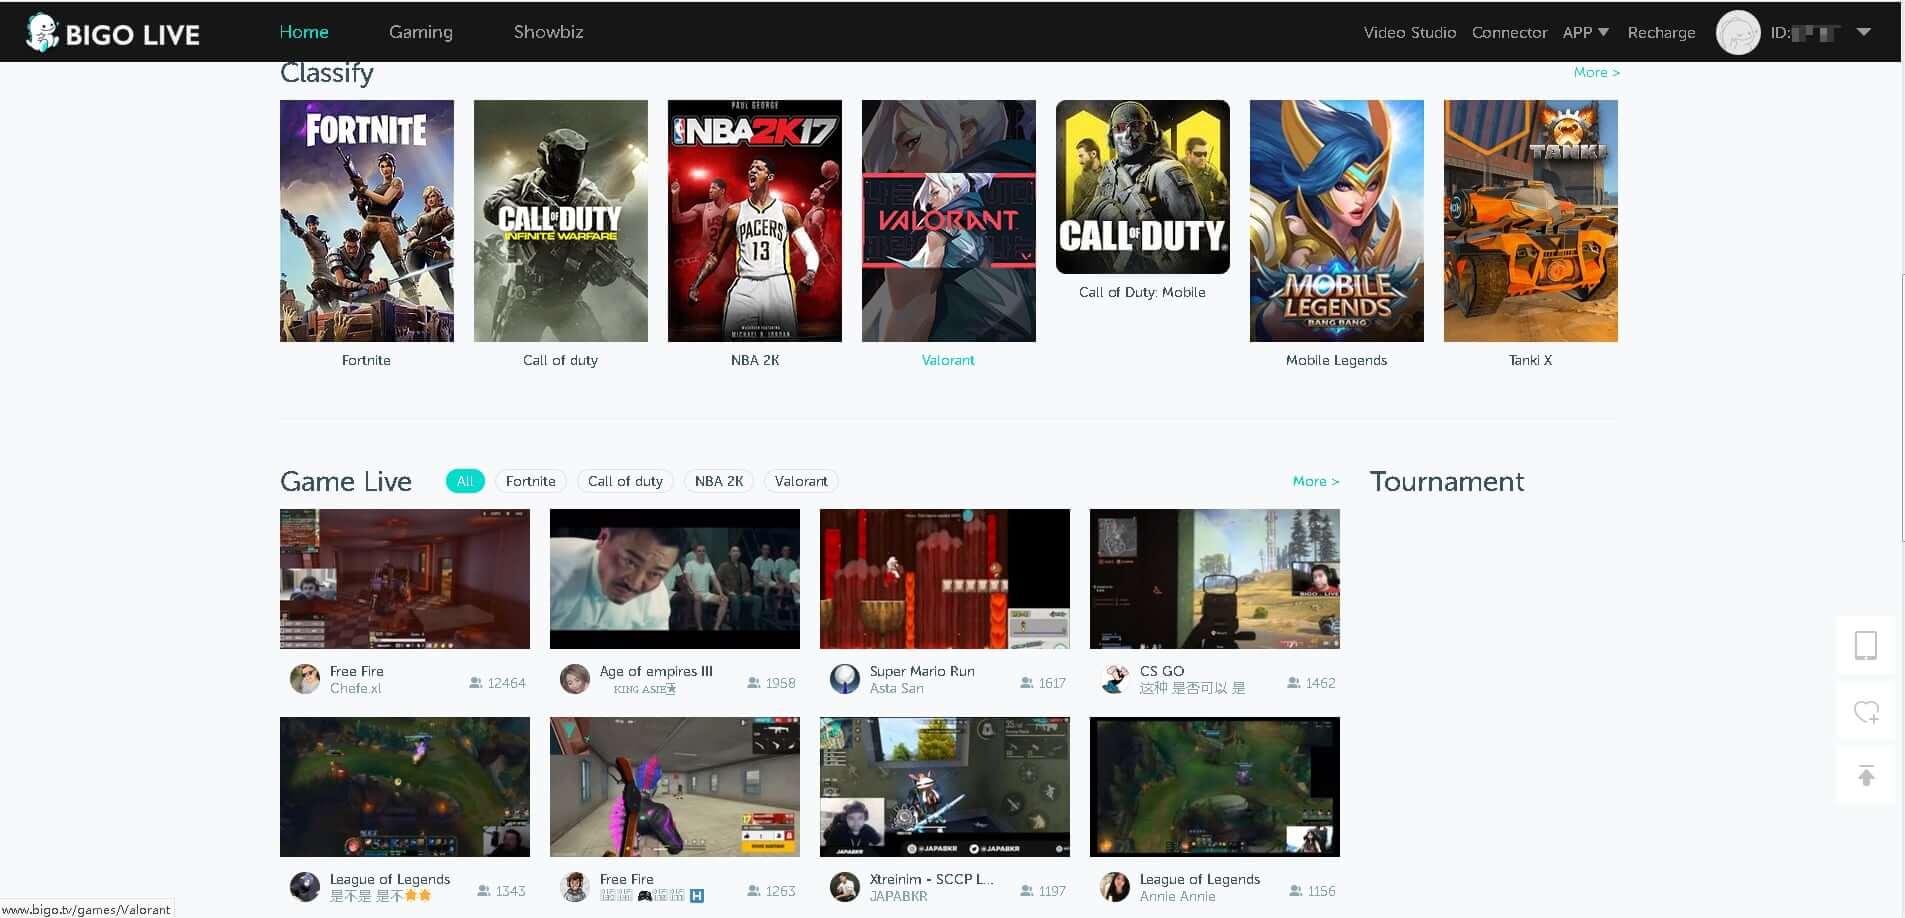Click the Age of empires III title
The width and height of the screenshot is (1905, 918).
pyautogui.click(x=656, y=671)
